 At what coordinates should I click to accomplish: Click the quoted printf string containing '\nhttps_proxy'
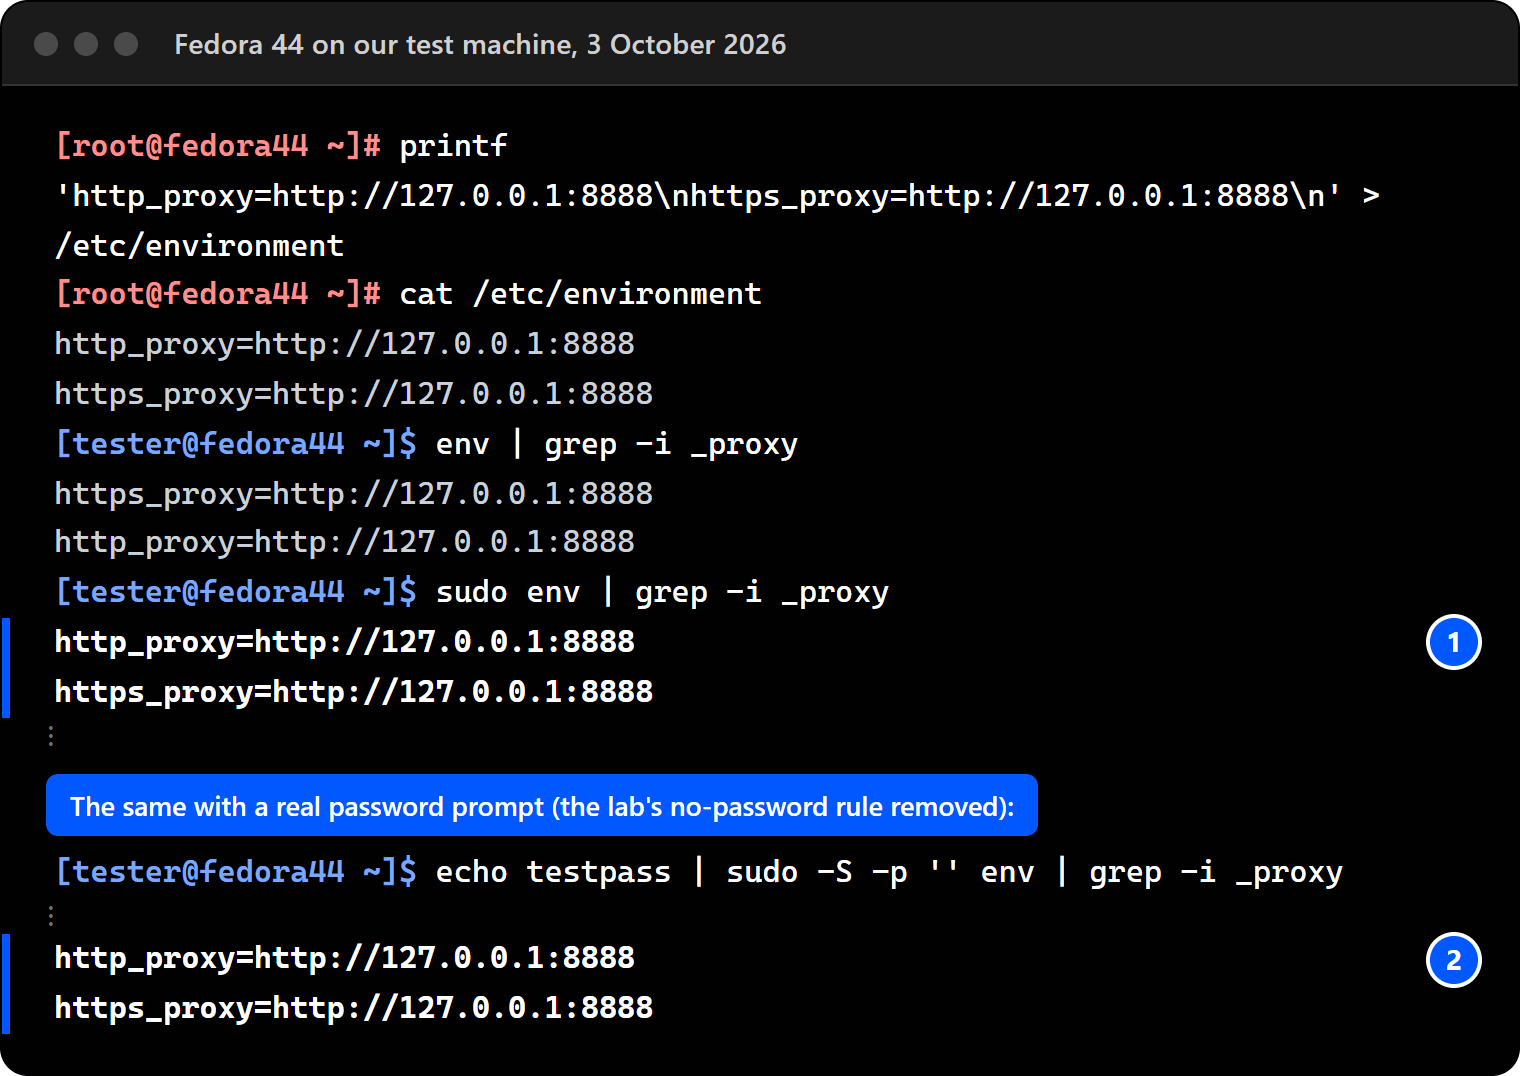(x=698, y=196)
